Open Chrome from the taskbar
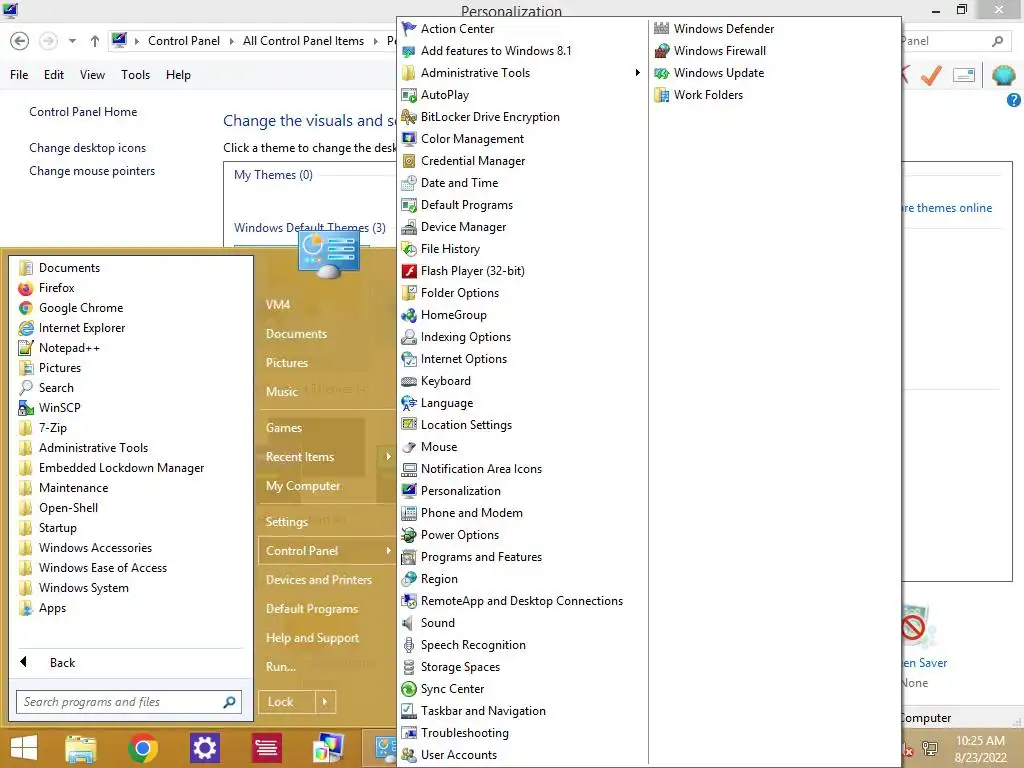This screenshot has height=768, width=1024. tap(142, 748)
